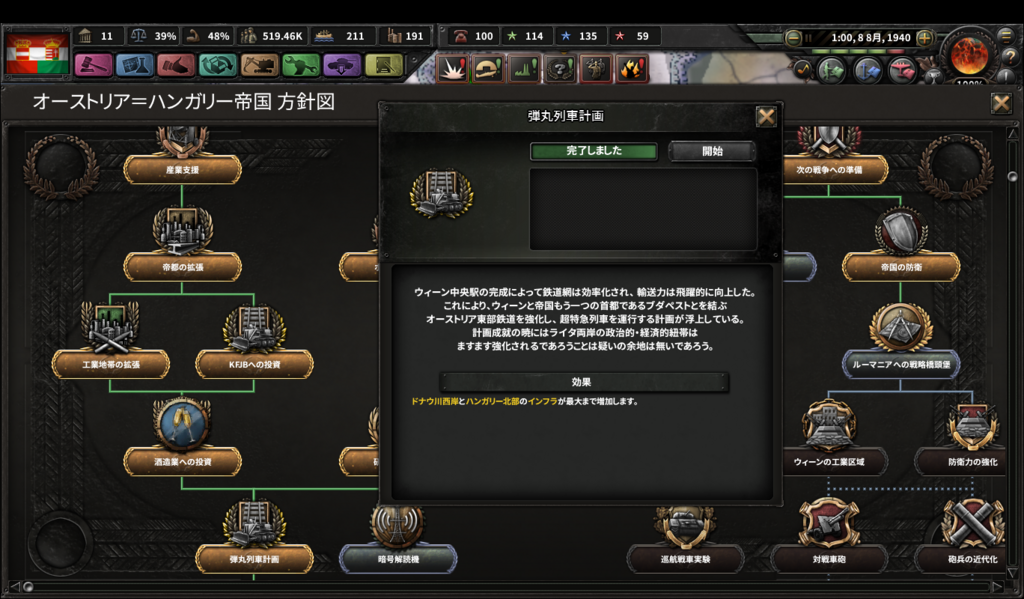Click the Austria-Hungary flag icon
The width and height of the screenshot is (1024, 599).
click(x=37, y=54)
